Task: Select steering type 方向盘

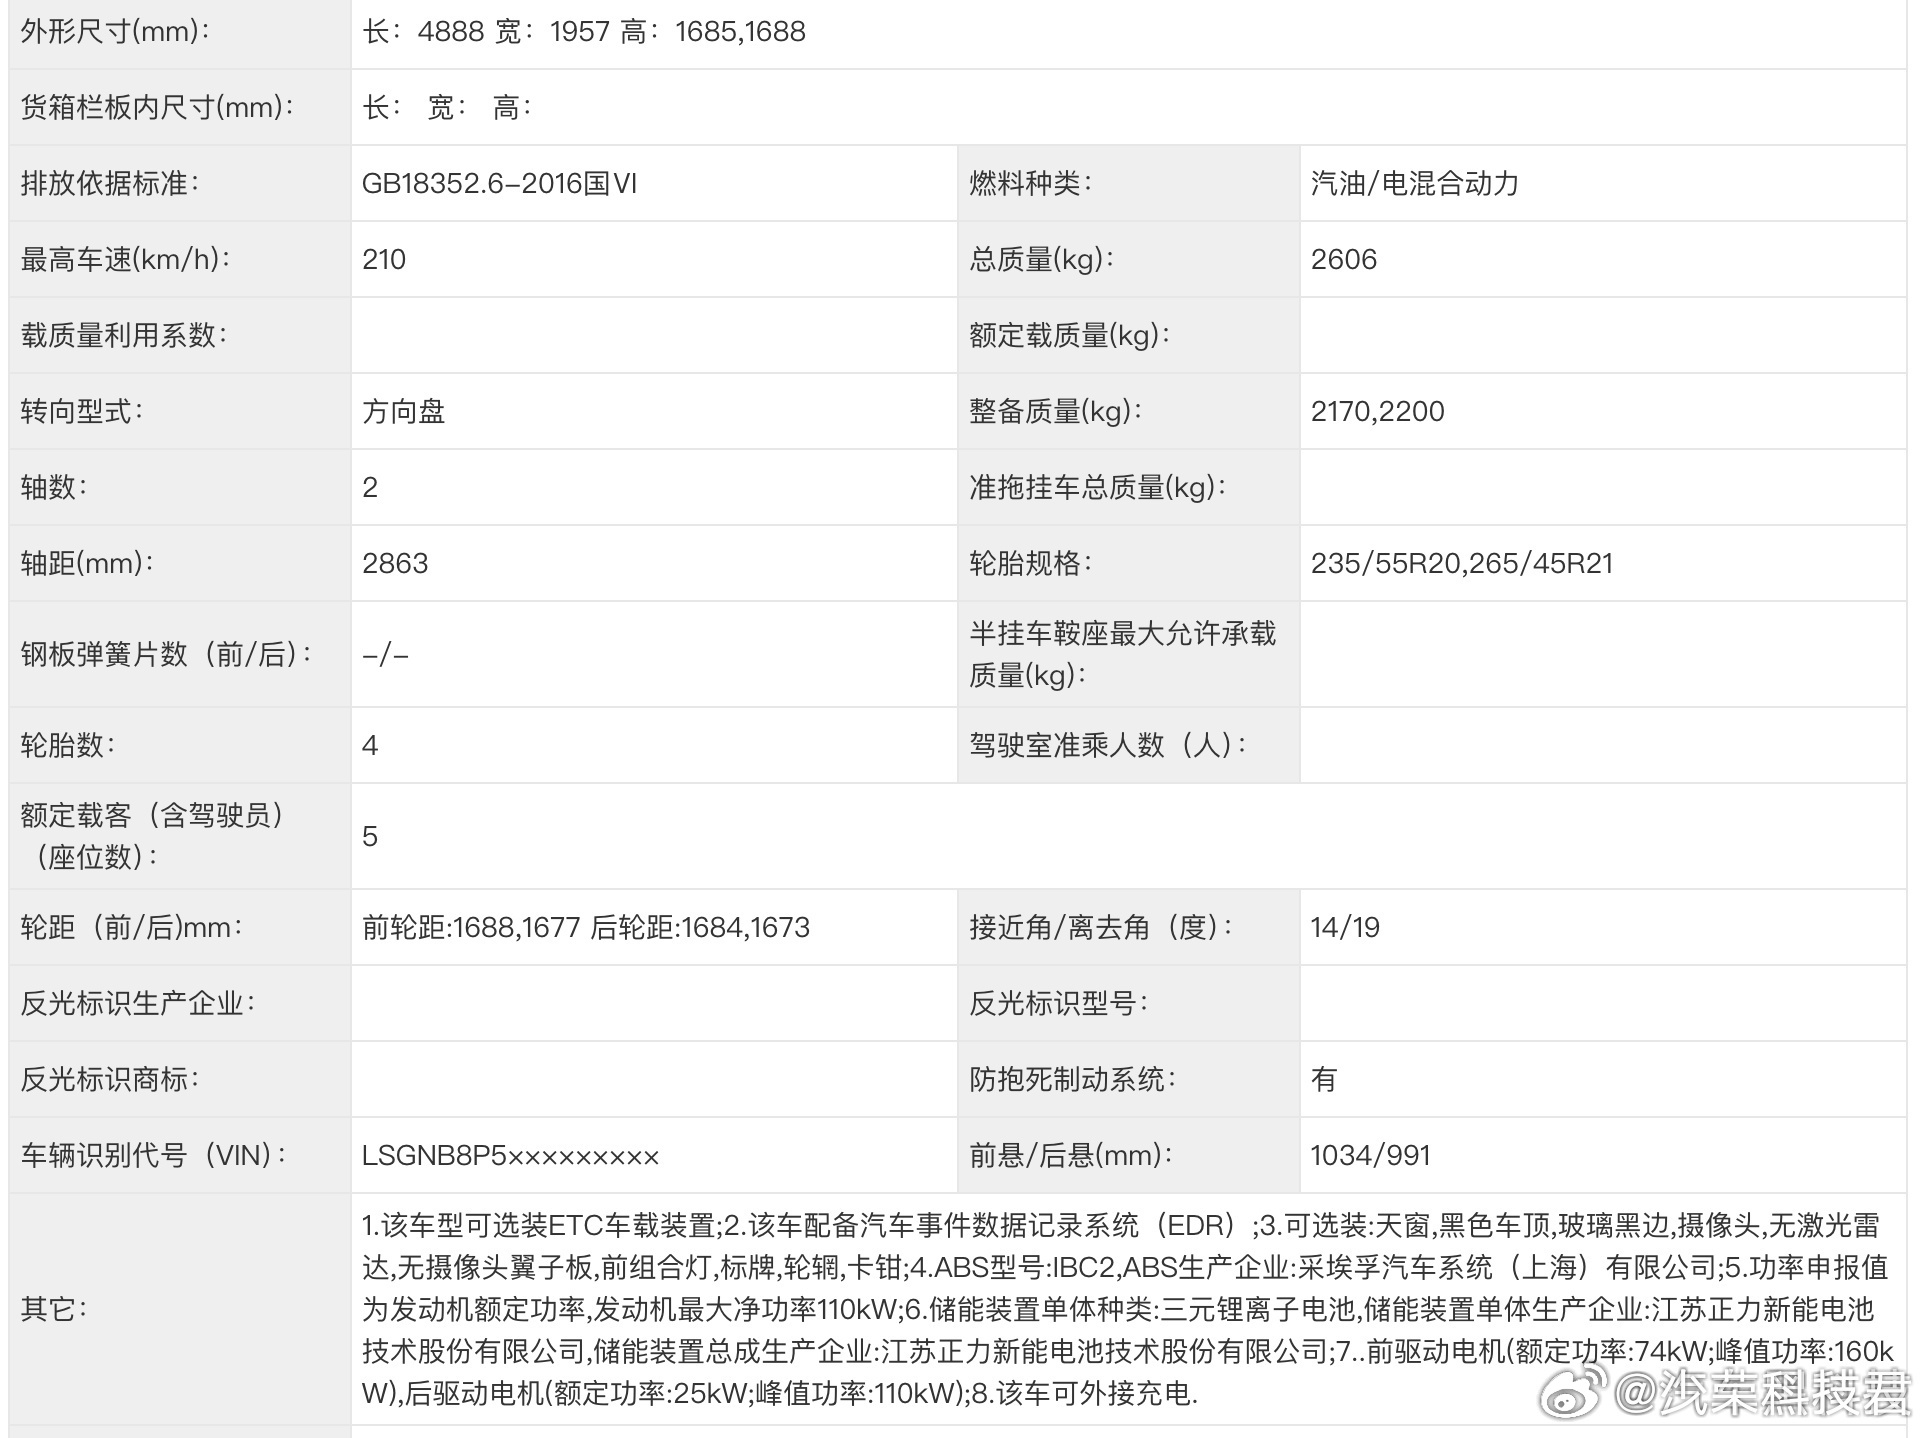Action: [404, 412]
